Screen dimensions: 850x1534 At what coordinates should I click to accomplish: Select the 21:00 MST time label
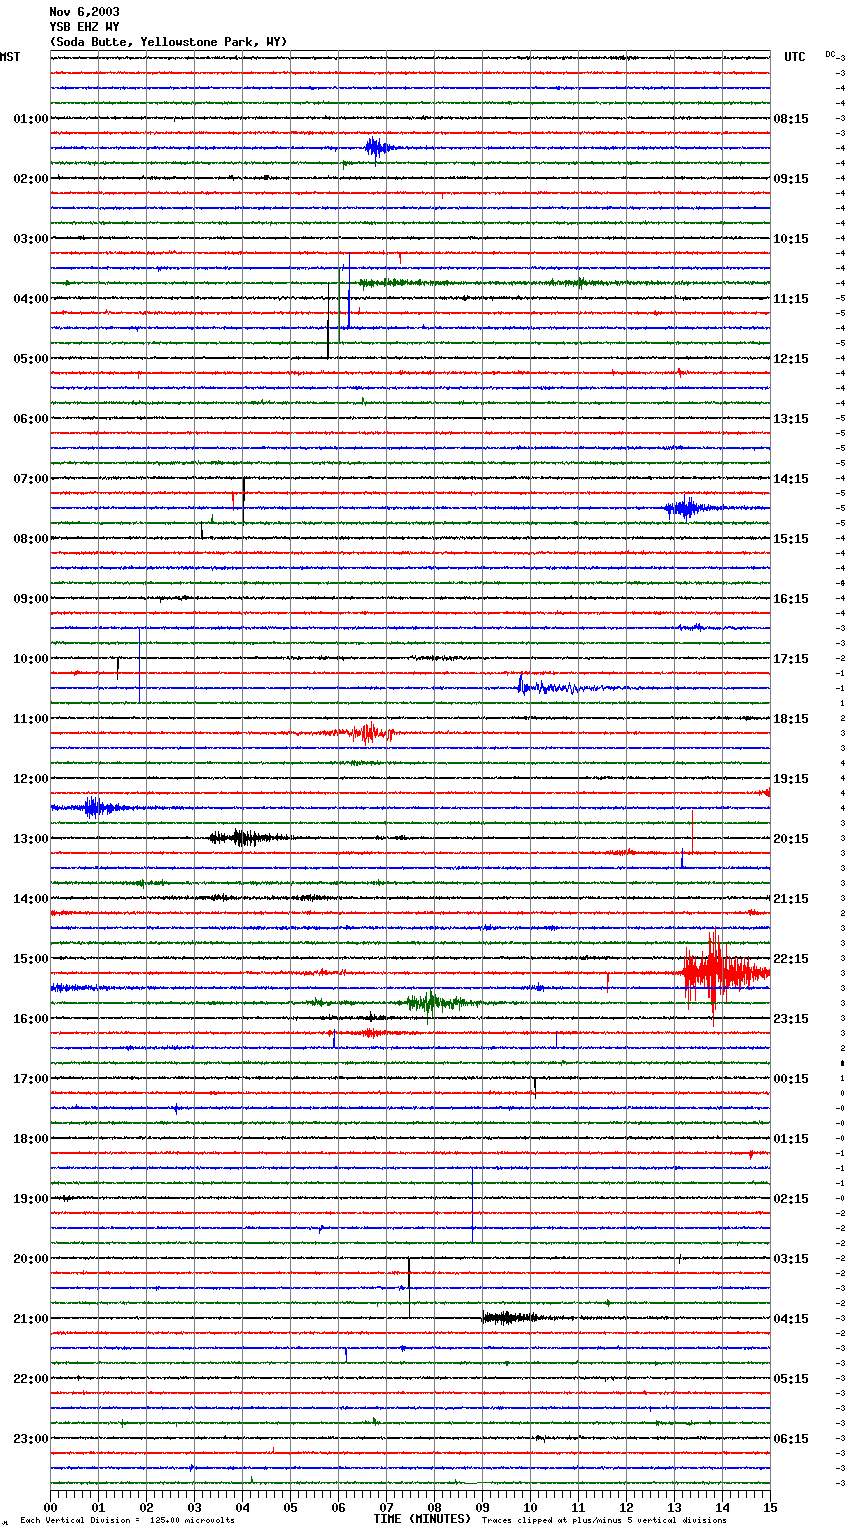[31, 1319]
